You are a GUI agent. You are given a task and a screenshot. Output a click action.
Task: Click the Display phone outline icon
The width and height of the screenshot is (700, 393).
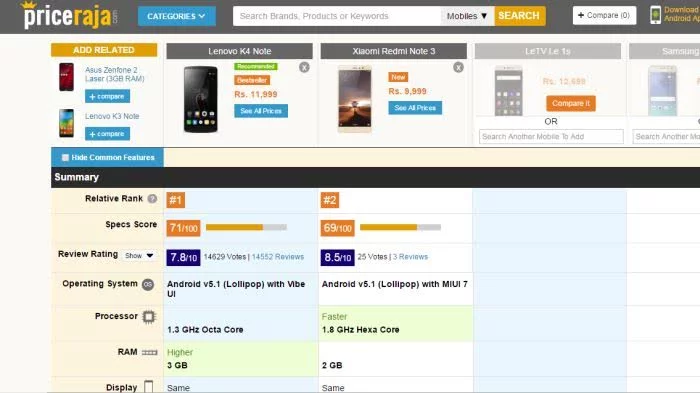(149, 387)
